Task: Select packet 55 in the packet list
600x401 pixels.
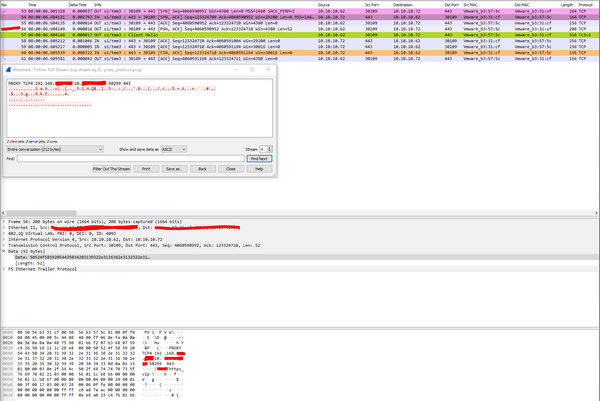Action: [x=300, y=23]
